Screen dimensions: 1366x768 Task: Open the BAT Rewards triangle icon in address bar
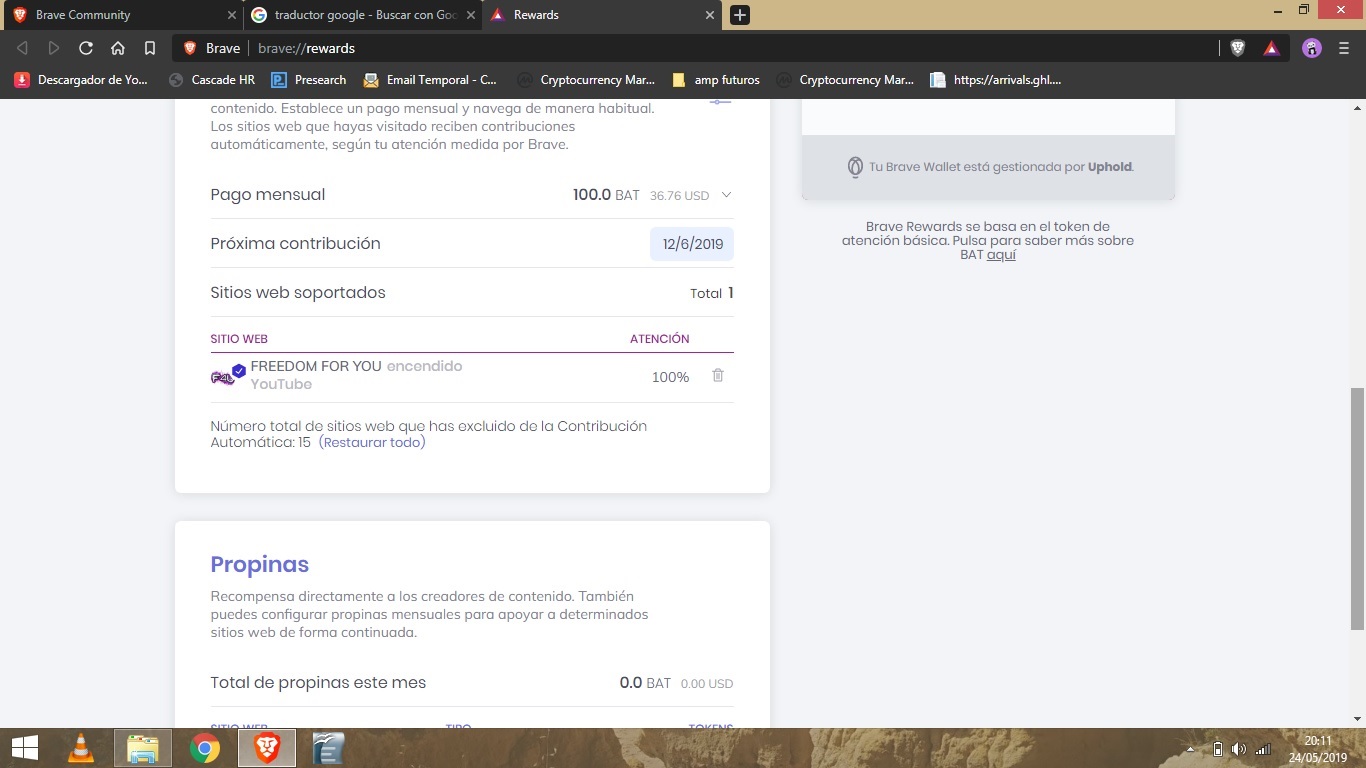coord(1271,48)
